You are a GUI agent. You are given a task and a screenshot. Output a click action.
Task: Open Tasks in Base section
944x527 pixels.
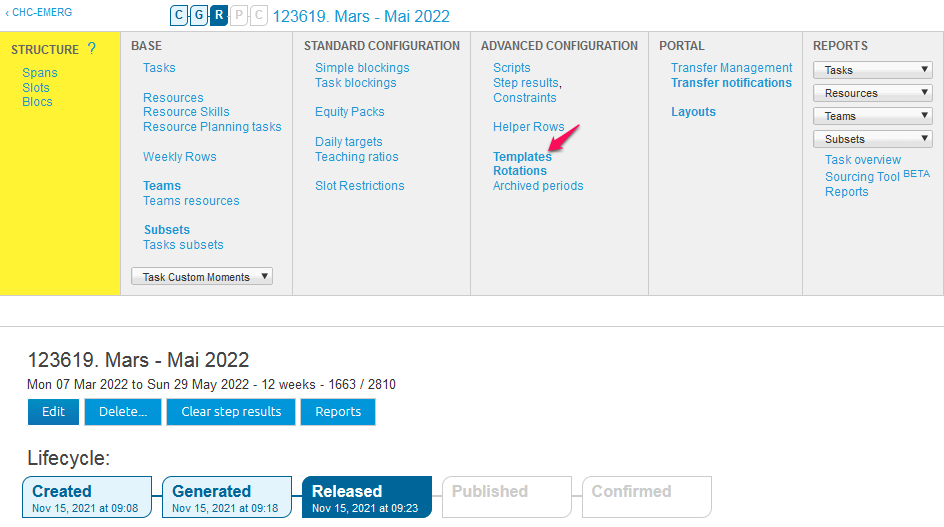pos(159,67)
